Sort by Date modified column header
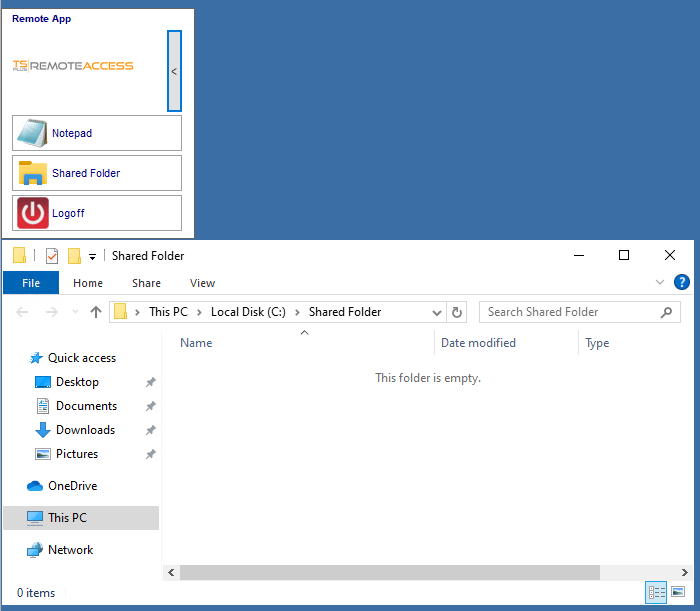This screenshot has width=700, height=611. (x=479, y=343)
